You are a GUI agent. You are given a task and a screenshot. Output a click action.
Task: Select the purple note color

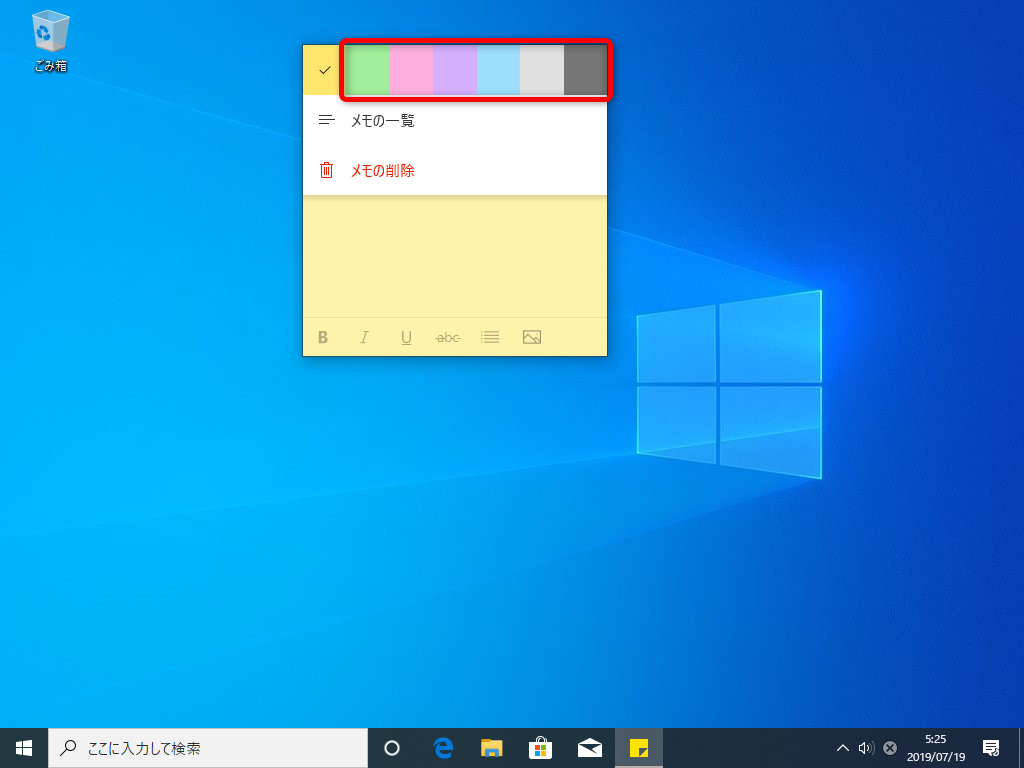[x=454, y=70]
